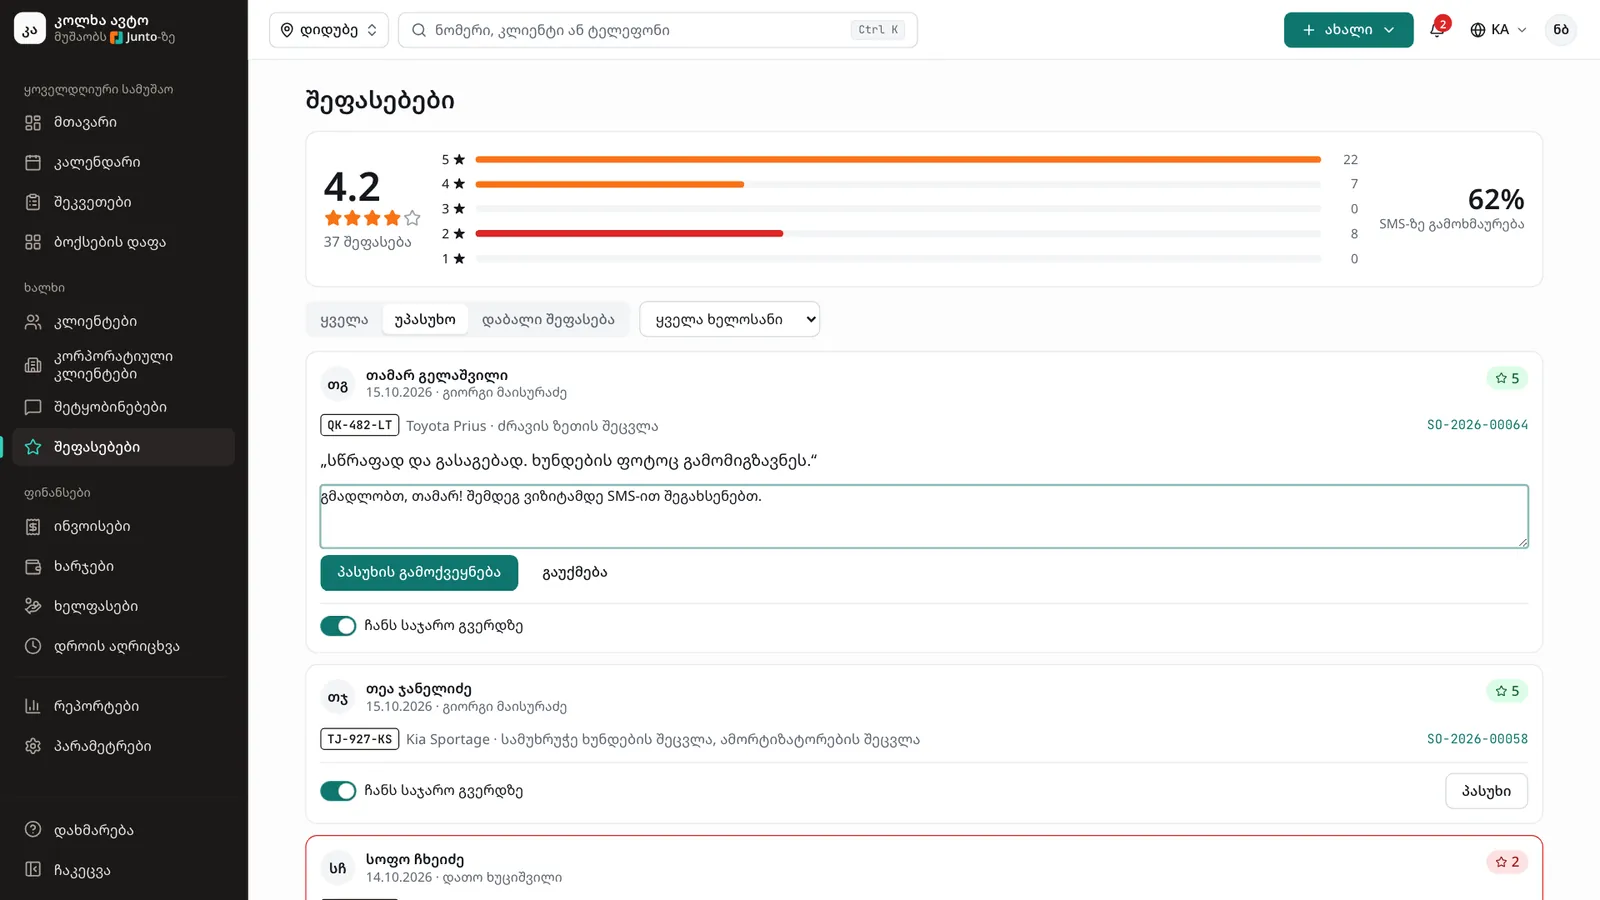
Task: Toggle public visibility for თეა ჯანელიძე review
Action: (x=338, y=791)
